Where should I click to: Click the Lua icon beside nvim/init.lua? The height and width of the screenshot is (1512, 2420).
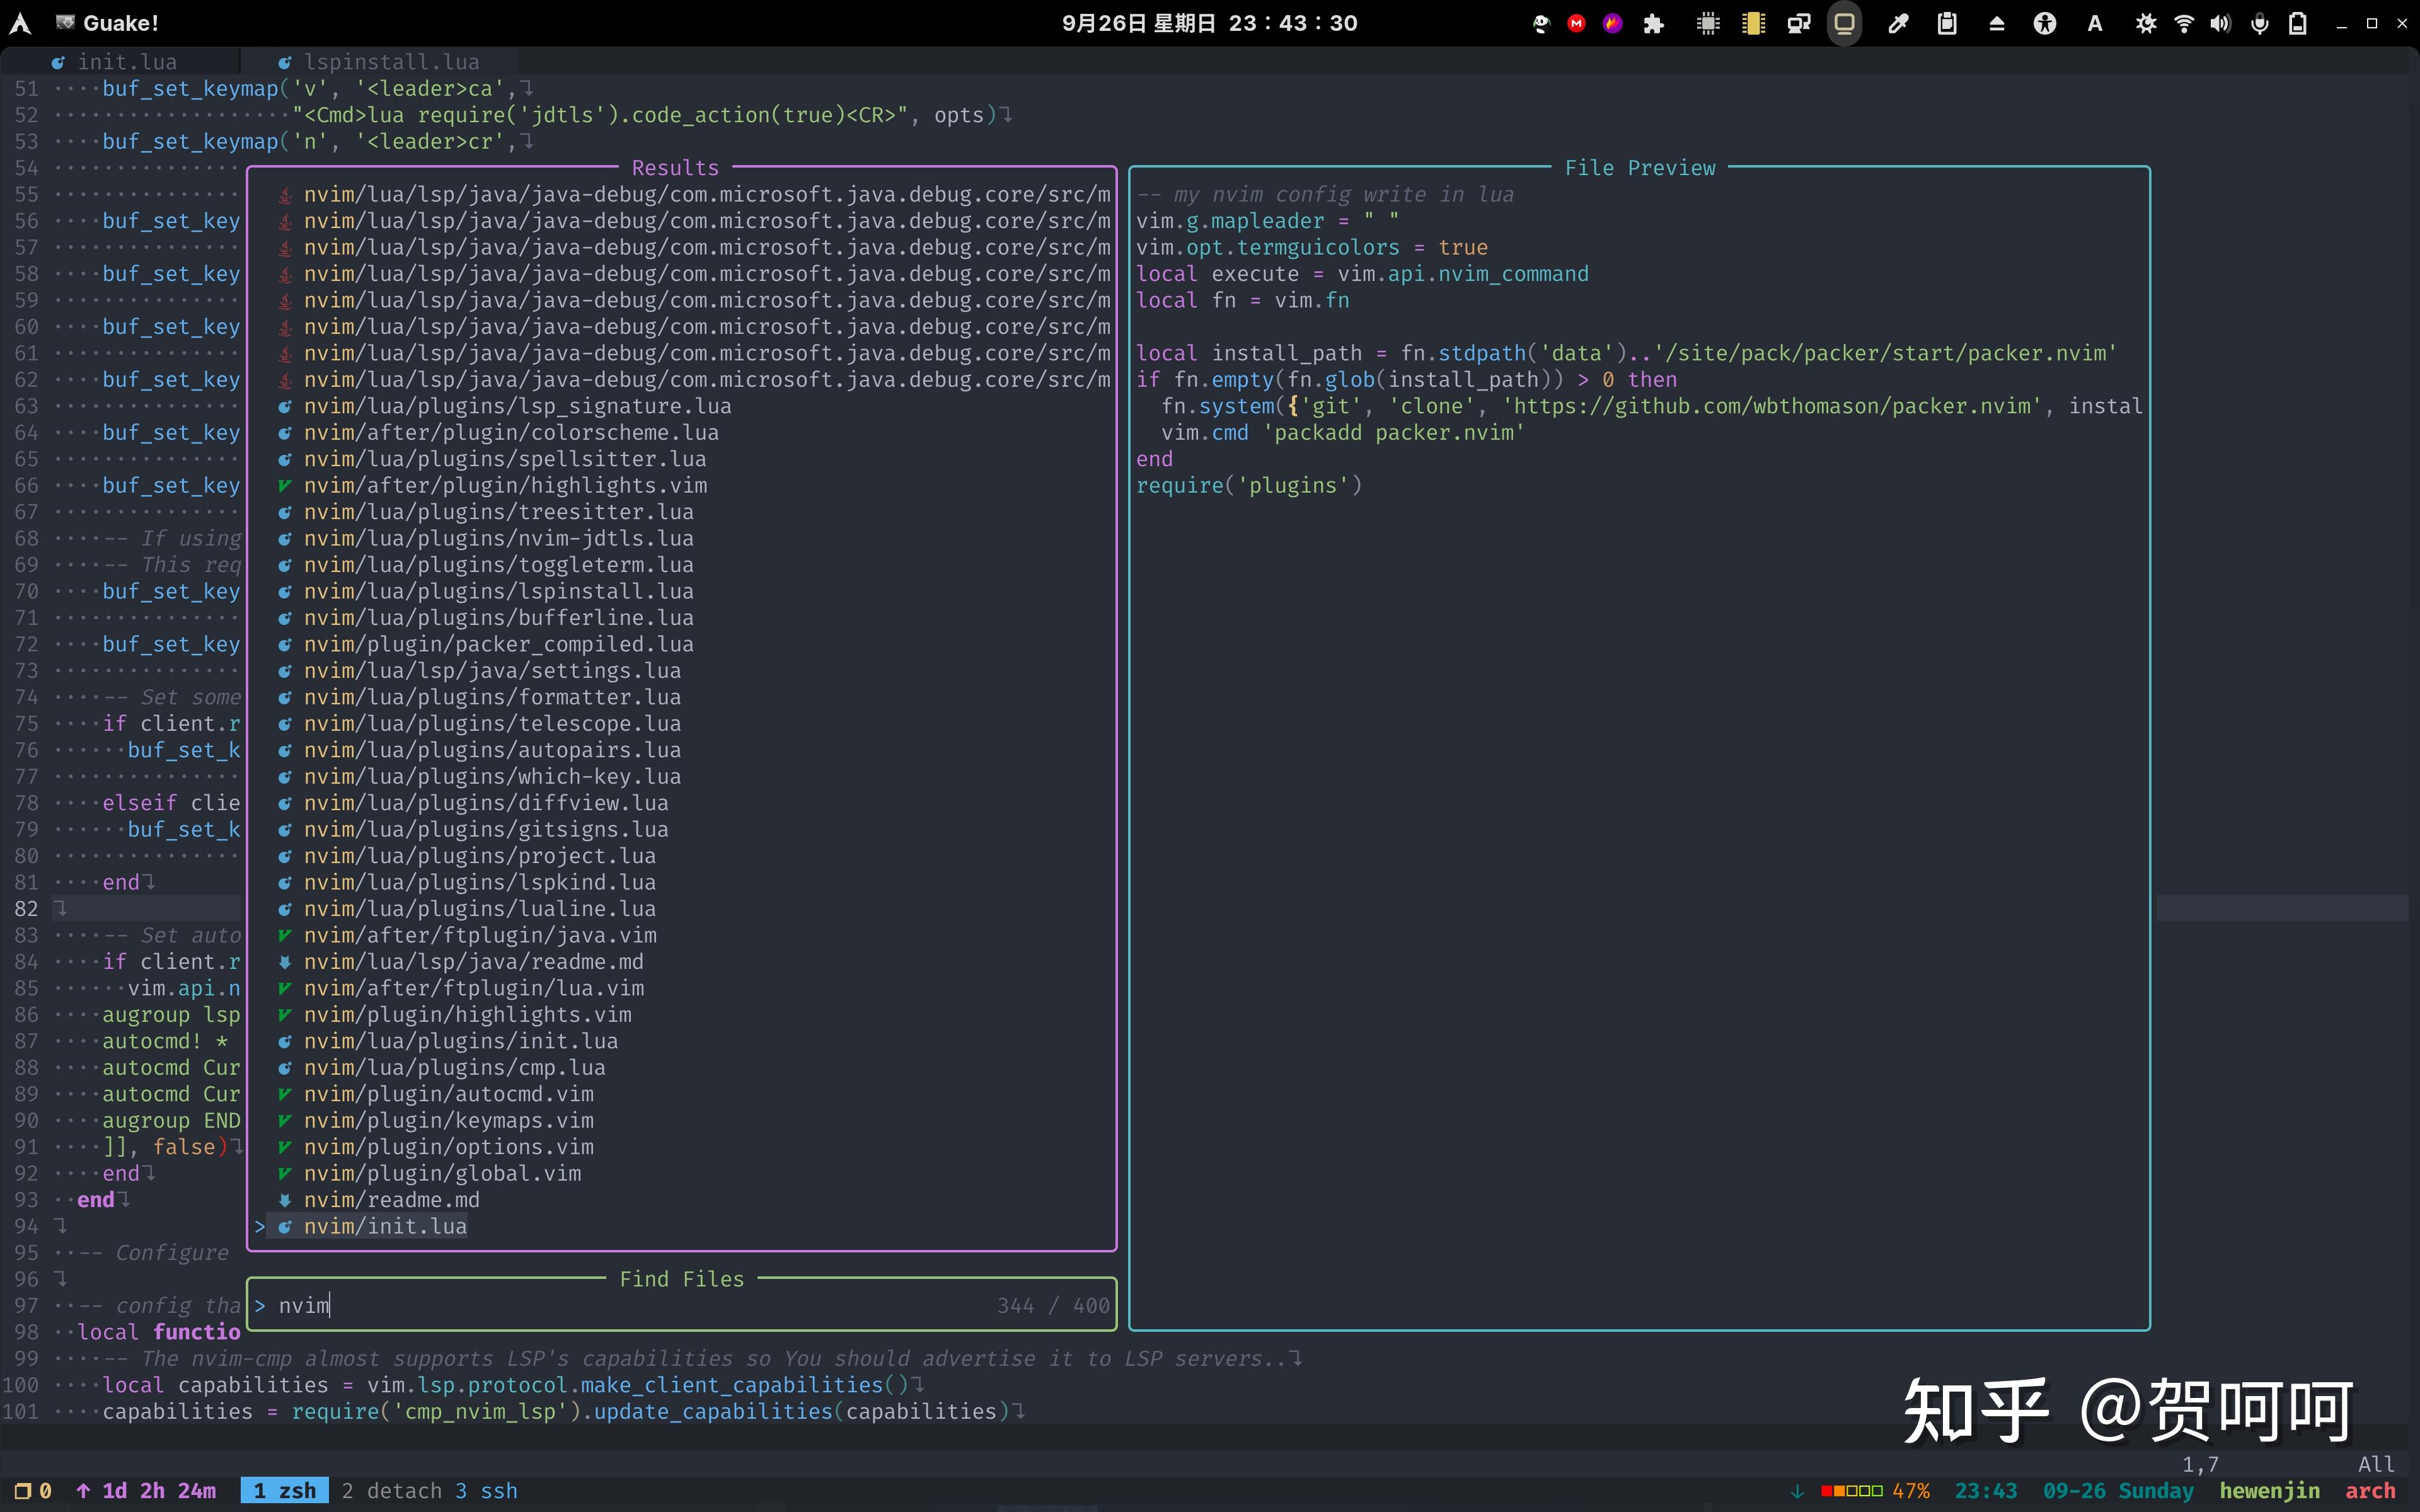click(x=285, y=1226)
